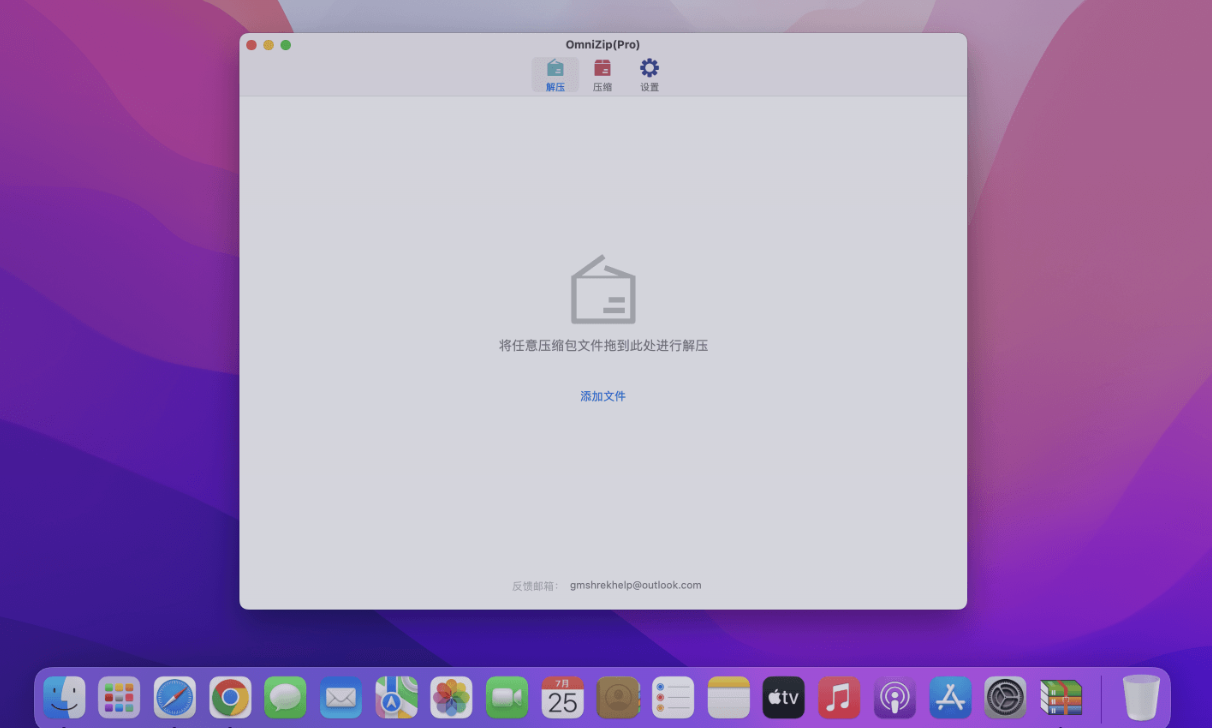Open the Calendar showing 7月25

point(562,697)
